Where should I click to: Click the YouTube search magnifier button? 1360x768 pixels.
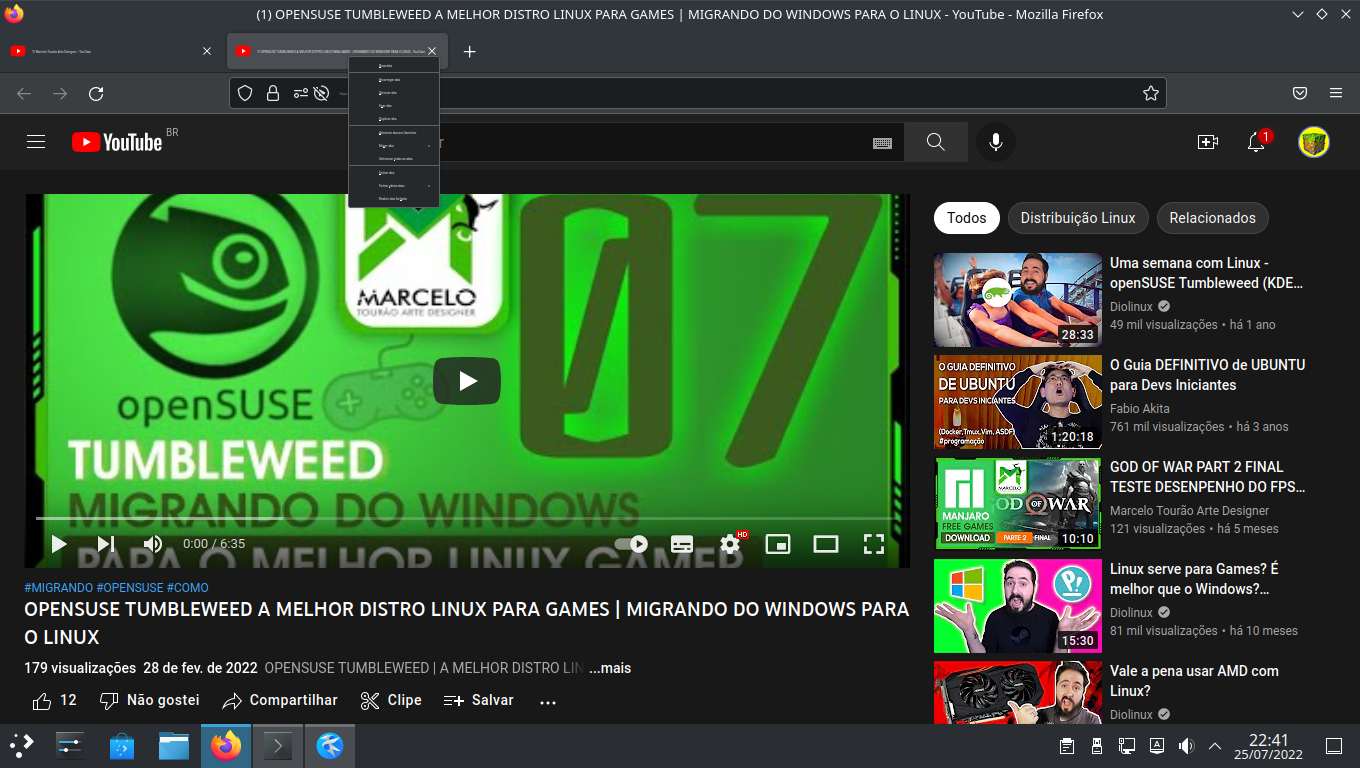(x=936, y=142)
